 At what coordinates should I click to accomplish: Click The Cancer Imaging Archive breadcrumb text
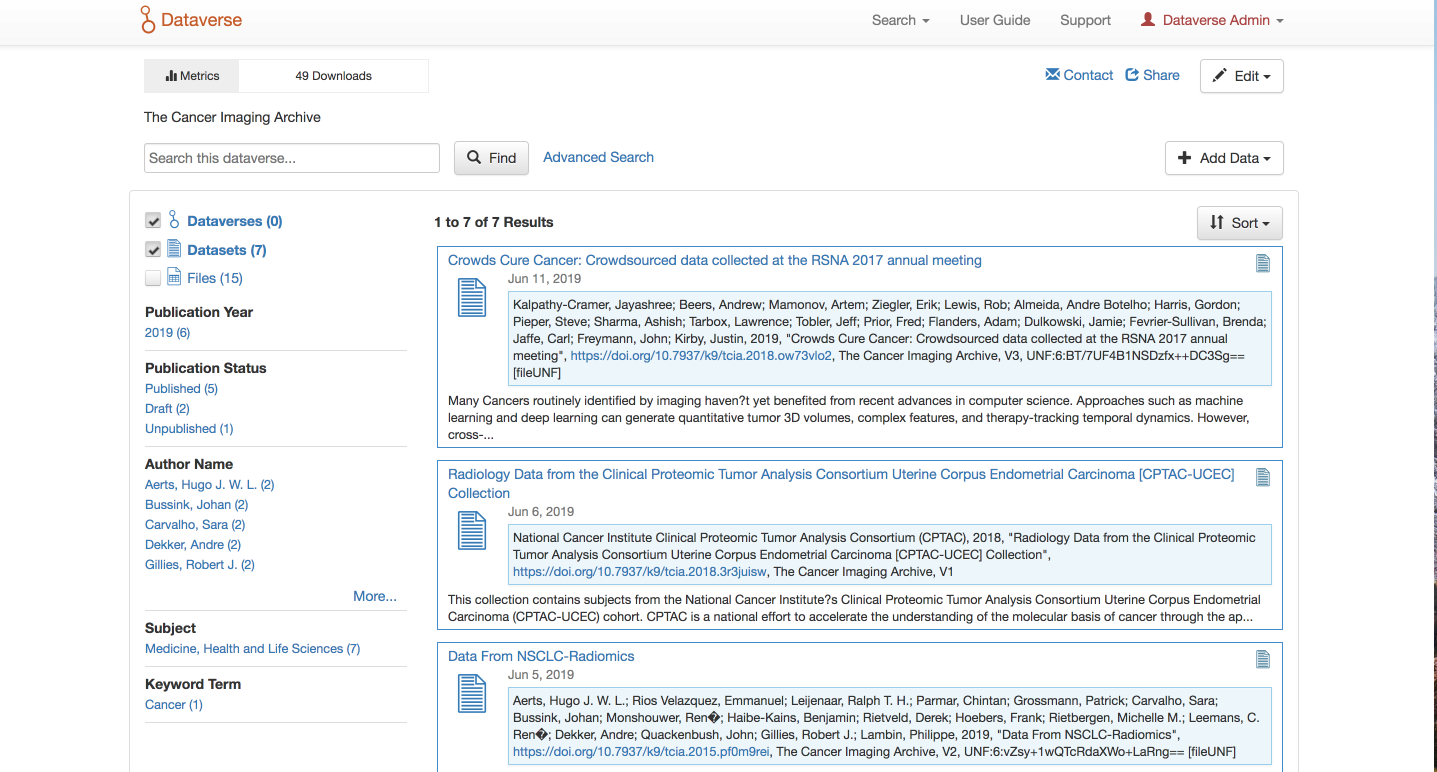click(x=232, y=117)
